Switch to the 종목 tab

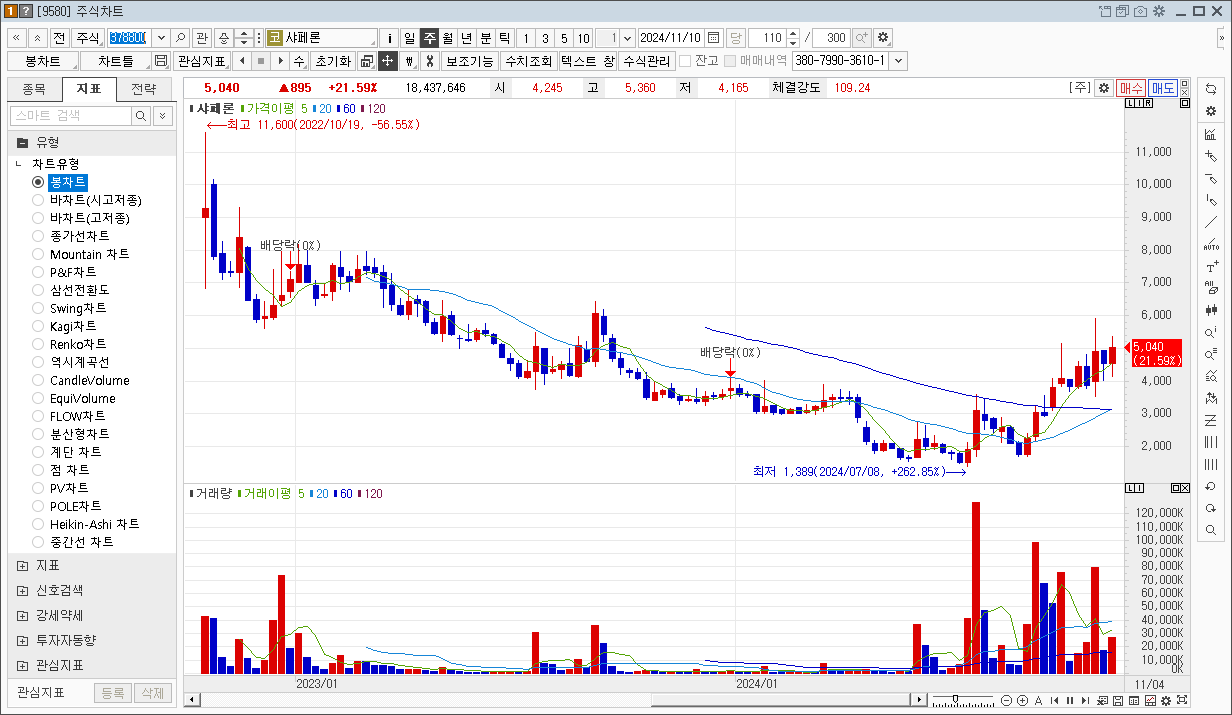click(x=34, y=89)
